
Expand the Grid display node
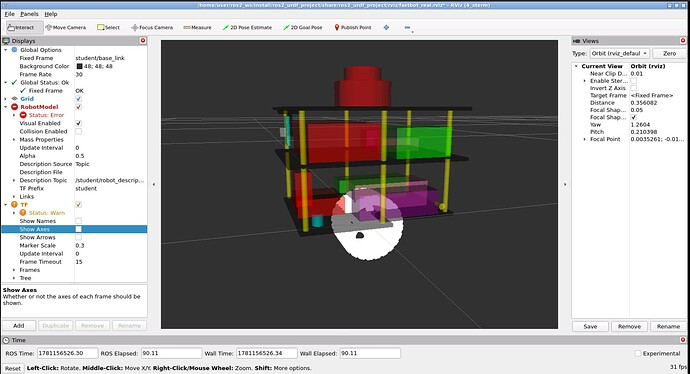point(6,99)
